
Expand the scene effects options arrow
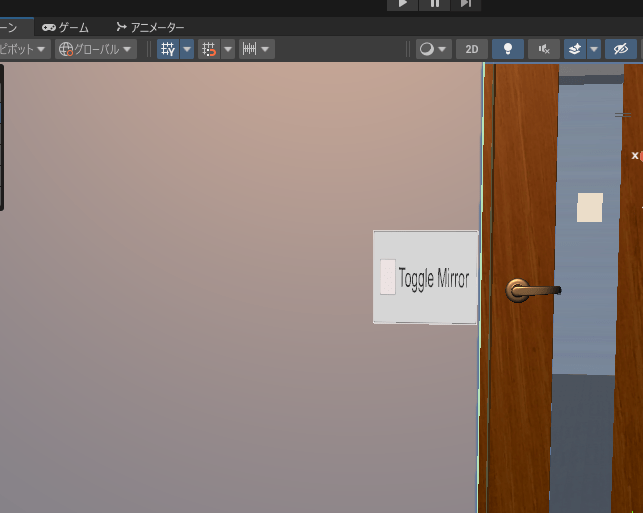point(594,49)
